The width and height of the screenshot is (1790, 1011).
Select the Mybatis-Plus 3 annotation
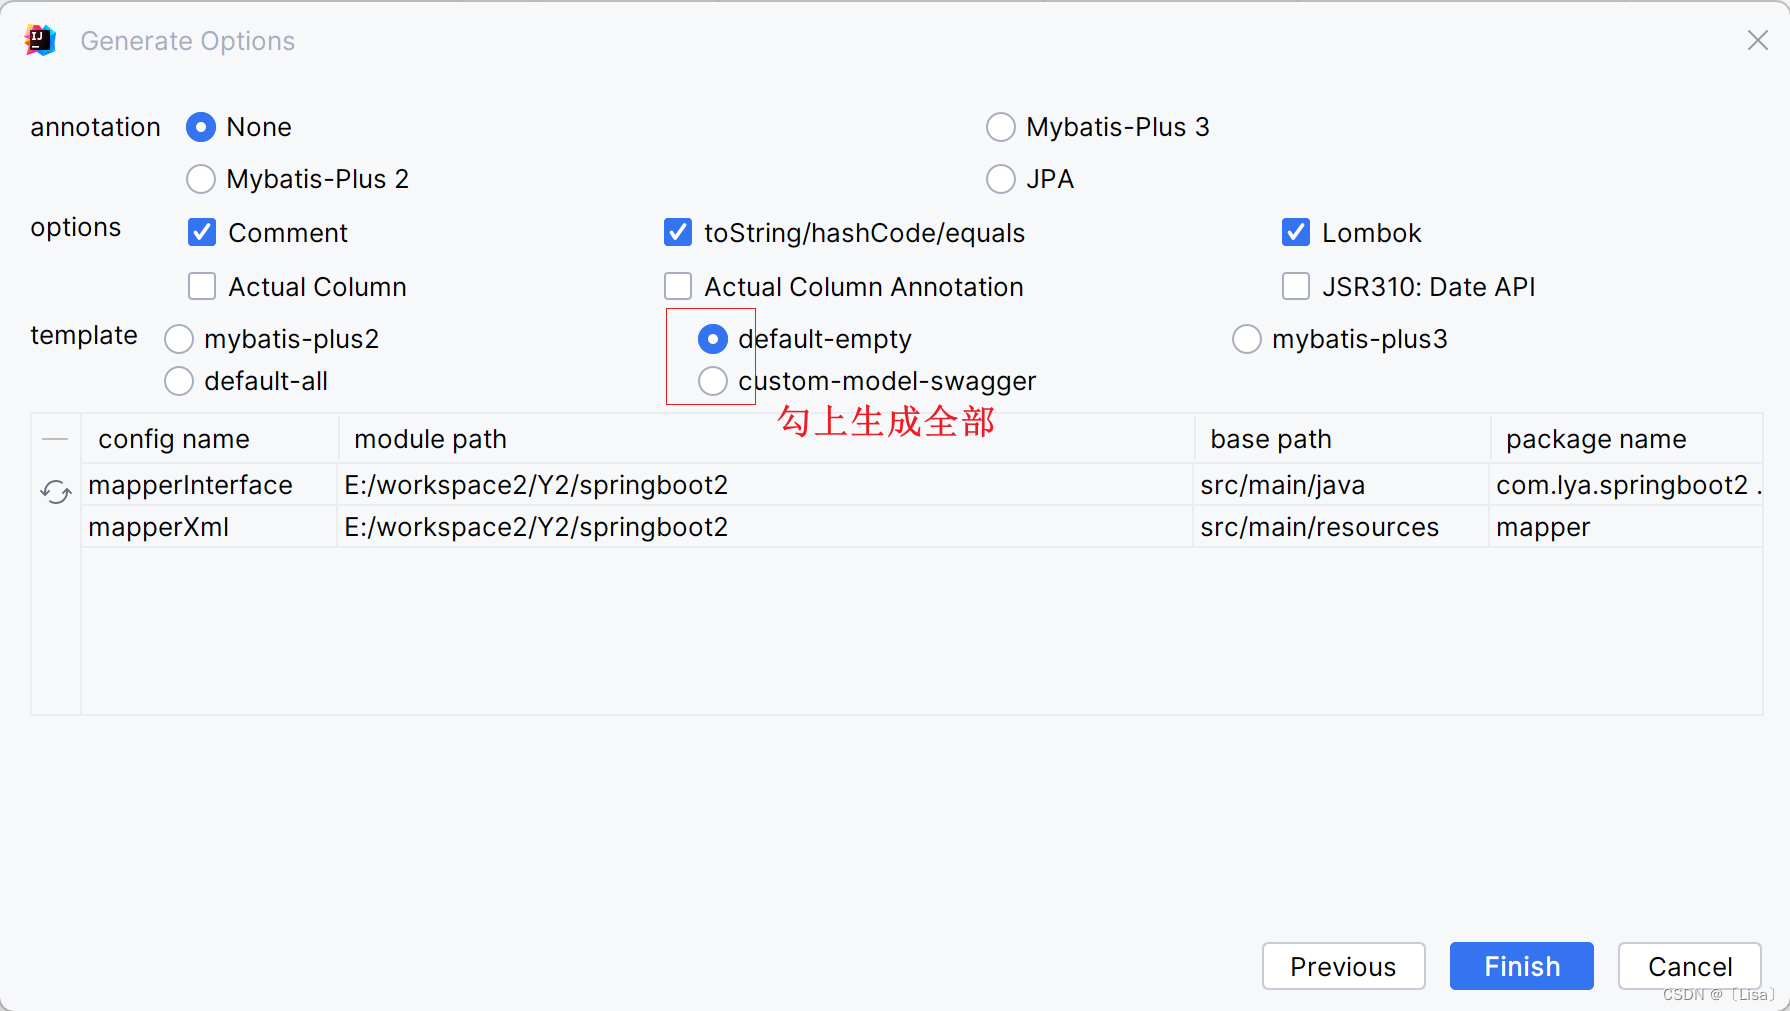point(1001,127)
